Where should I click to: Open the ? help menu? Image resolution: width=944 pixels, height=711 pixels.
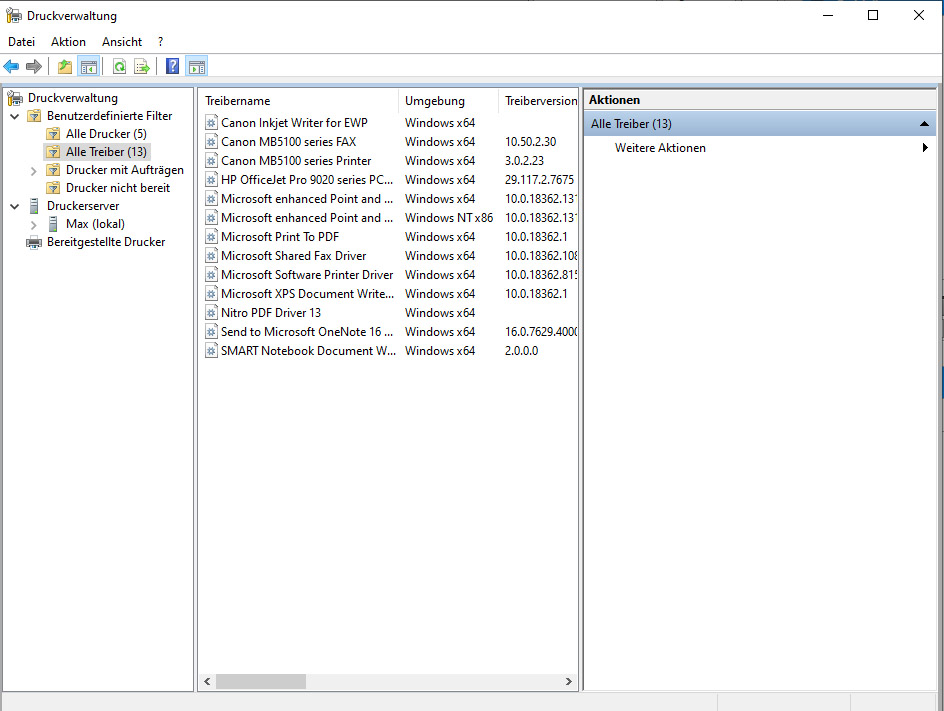coord(160,42)
